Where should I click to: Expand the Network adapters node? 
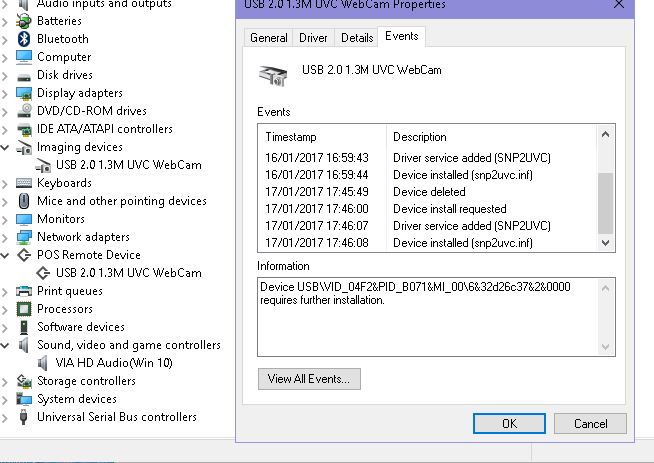pyautogui.click(x=5, y=237)
